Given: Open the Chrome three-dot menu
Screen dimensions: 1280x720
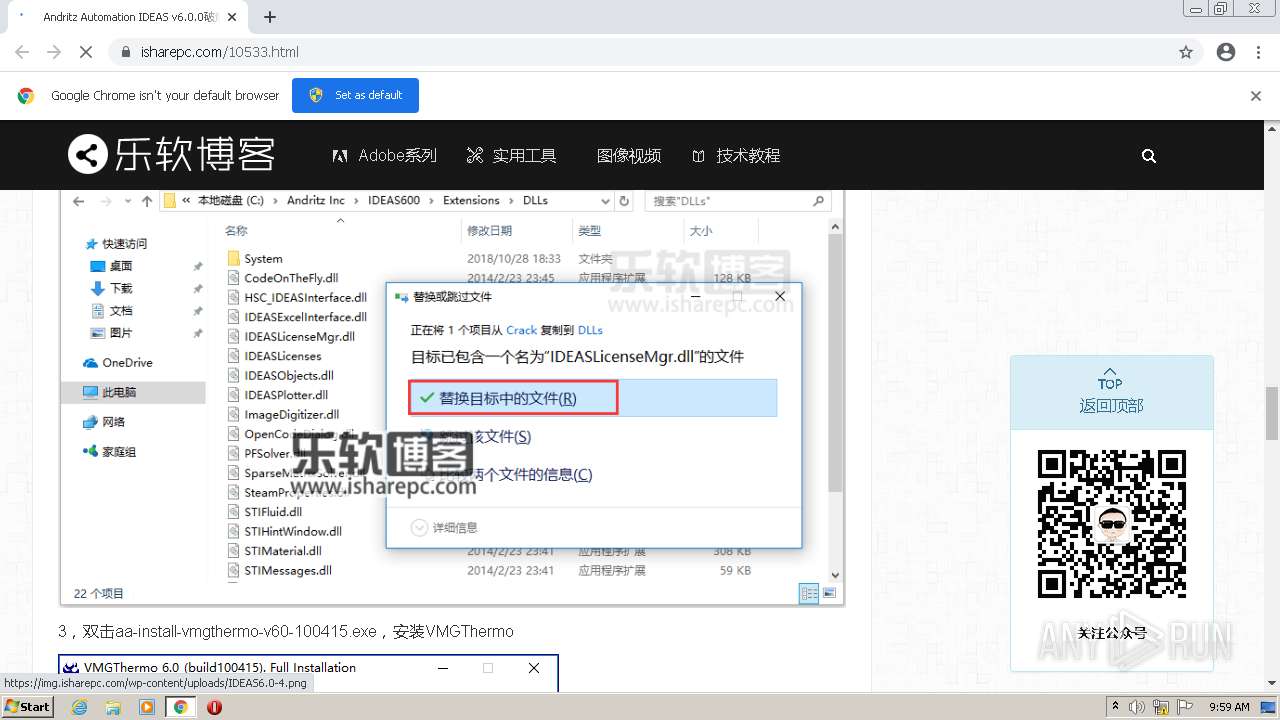Looking at the screenshot, I should point(1260,52).
